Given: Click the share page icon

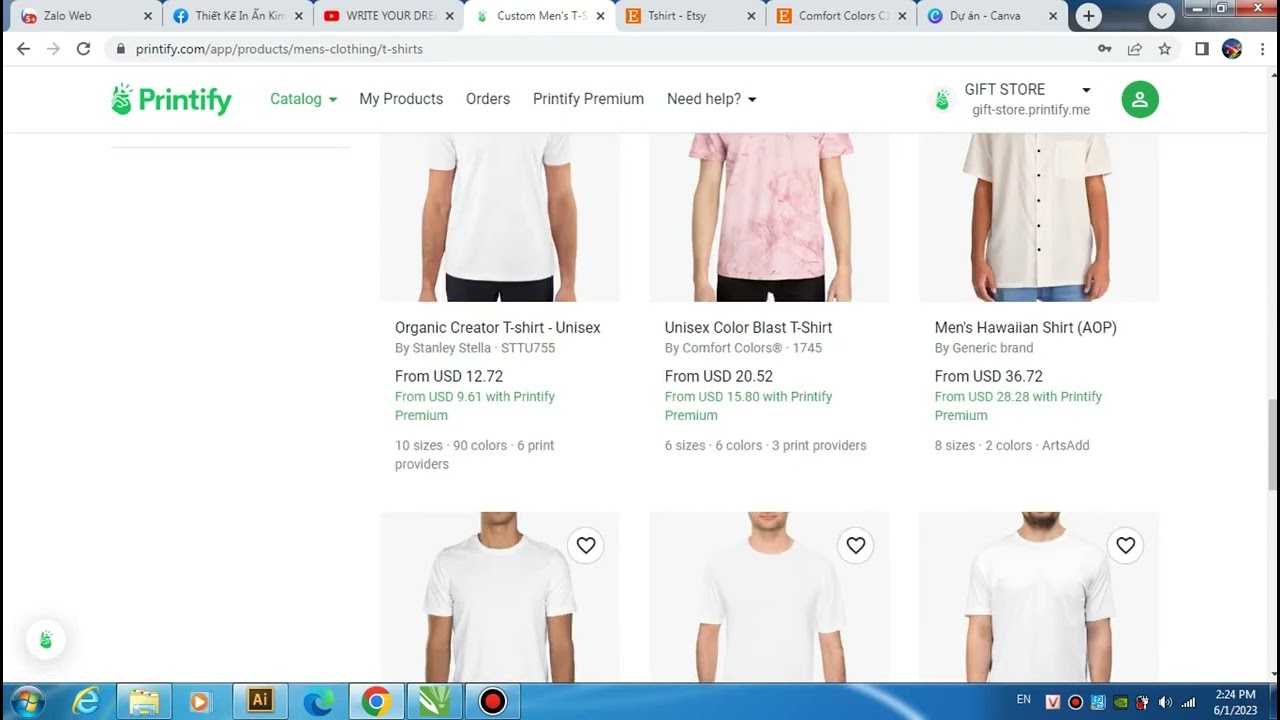Looking at the screenshot, I should [x=1135, y=49].
